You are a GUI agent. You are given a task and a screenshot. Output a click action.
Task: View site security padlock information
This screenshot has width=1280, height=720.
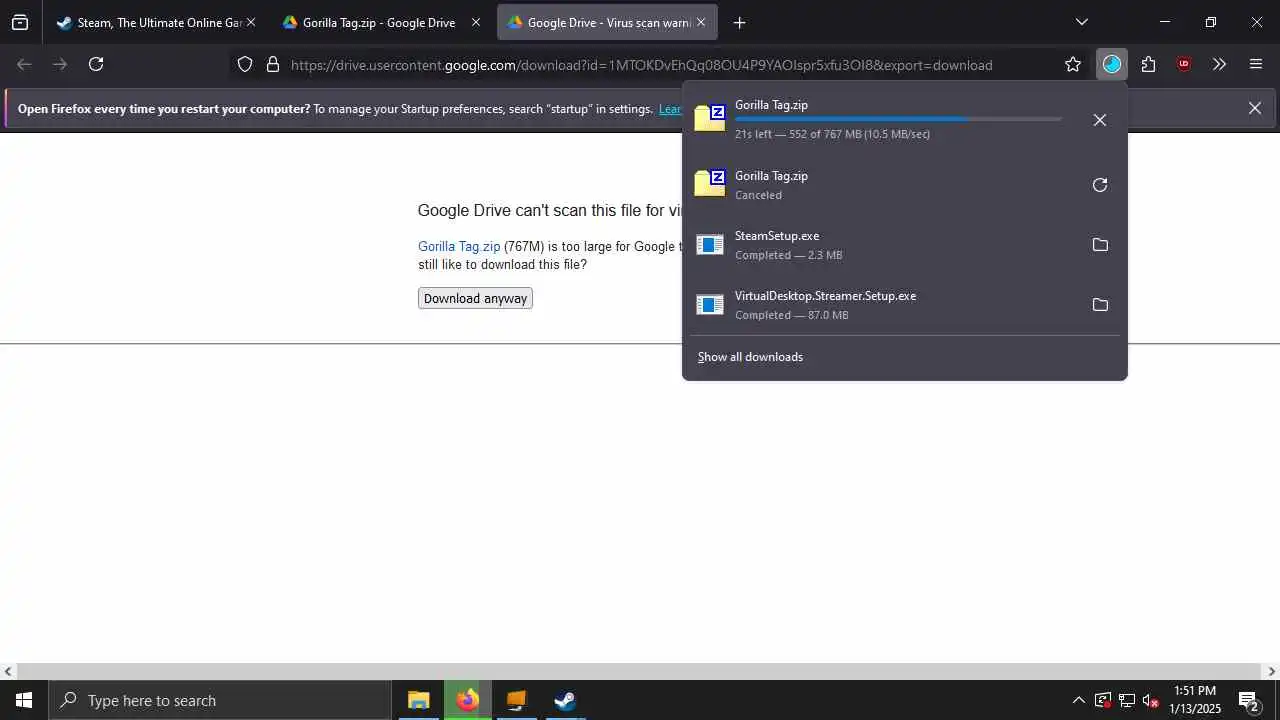point(272,64)
